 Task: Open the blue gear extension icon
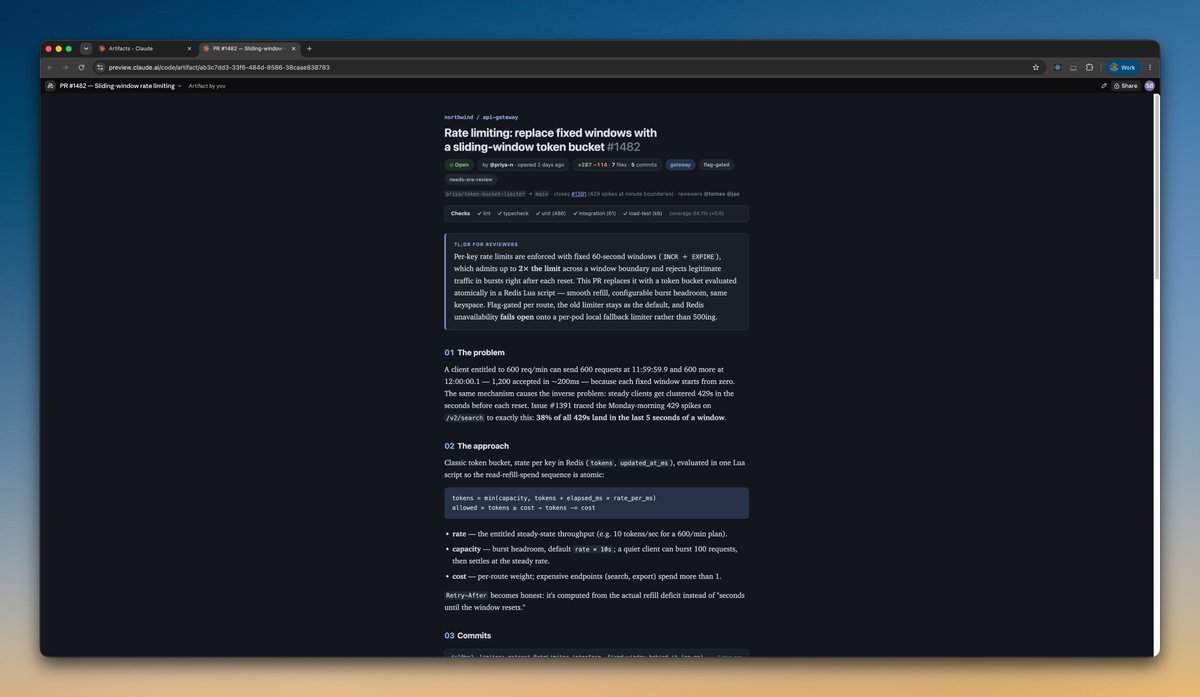(1058, 67)
